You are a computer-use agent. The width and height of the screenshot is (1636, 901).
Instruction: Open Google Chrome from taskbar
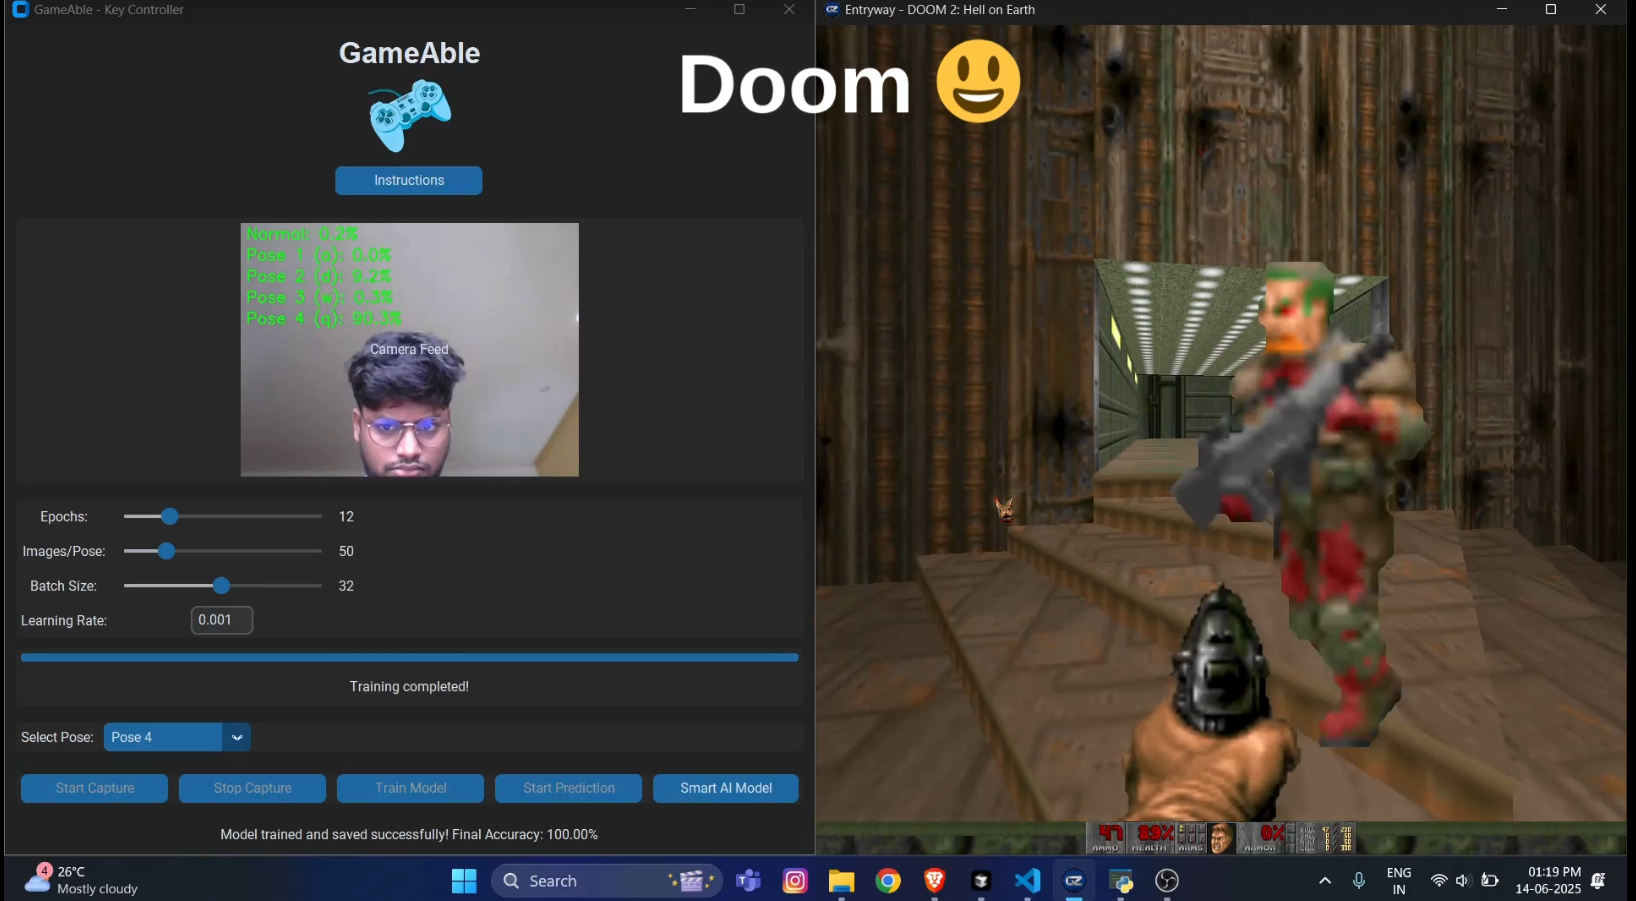point(888,881)
